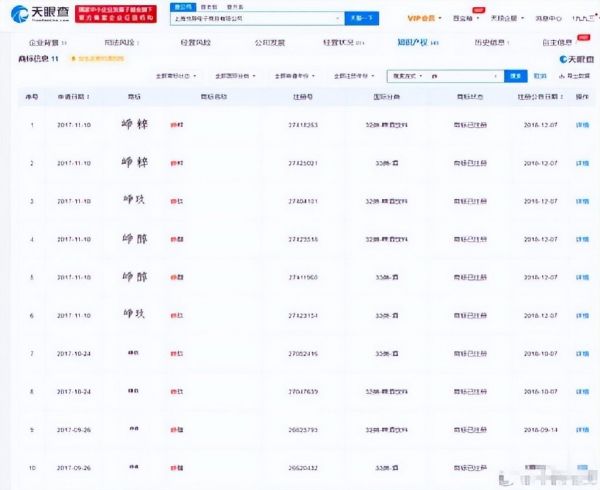This screenshot has height=490, width=600.
Task: Click the trademark image in row 2
Action: [134, 163]
